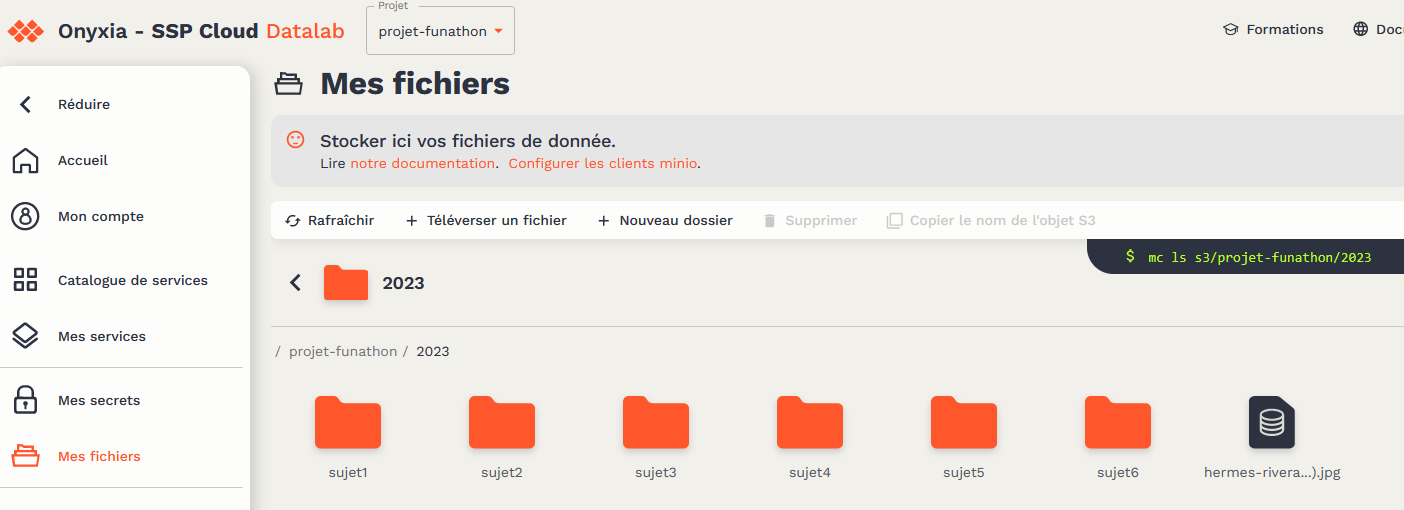Create a Nouveau dossier

pos(665,220)
